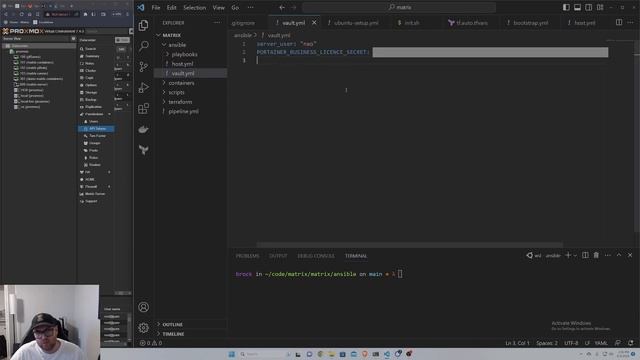Split the terminal

click(585, 255)
